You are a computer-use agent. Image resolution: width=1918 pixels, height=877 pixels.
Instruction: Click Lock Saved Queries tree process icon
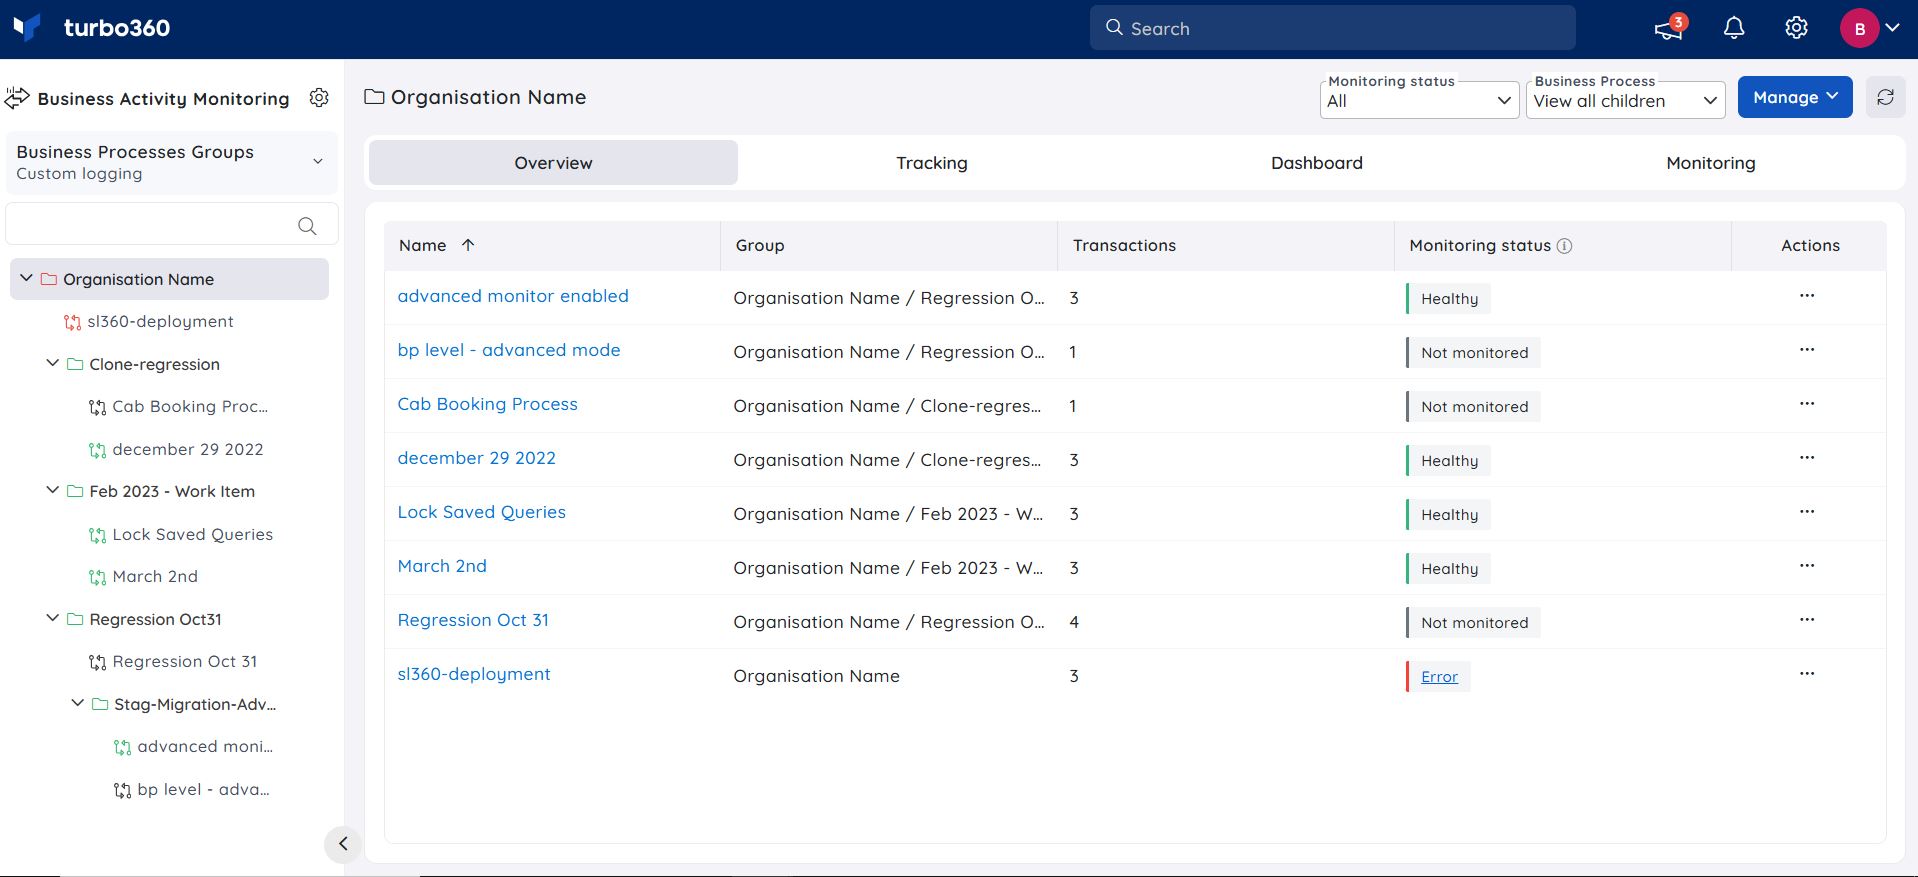[97, 535]
